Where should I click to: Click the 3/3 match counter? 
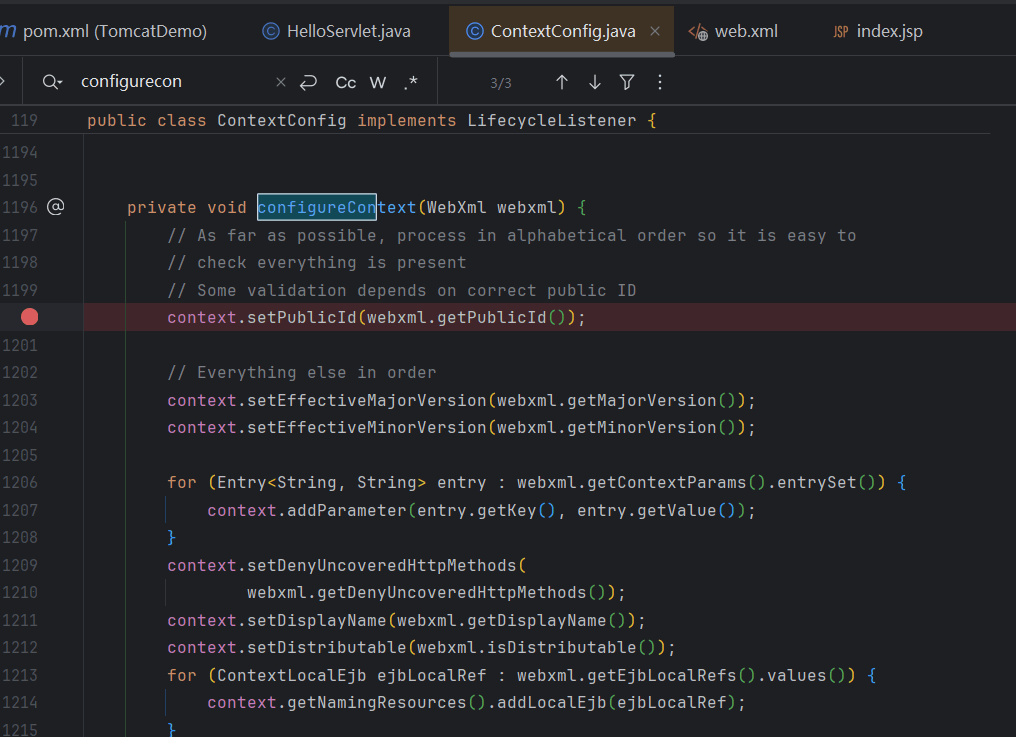pyautogui.click(x=501, y=83)
